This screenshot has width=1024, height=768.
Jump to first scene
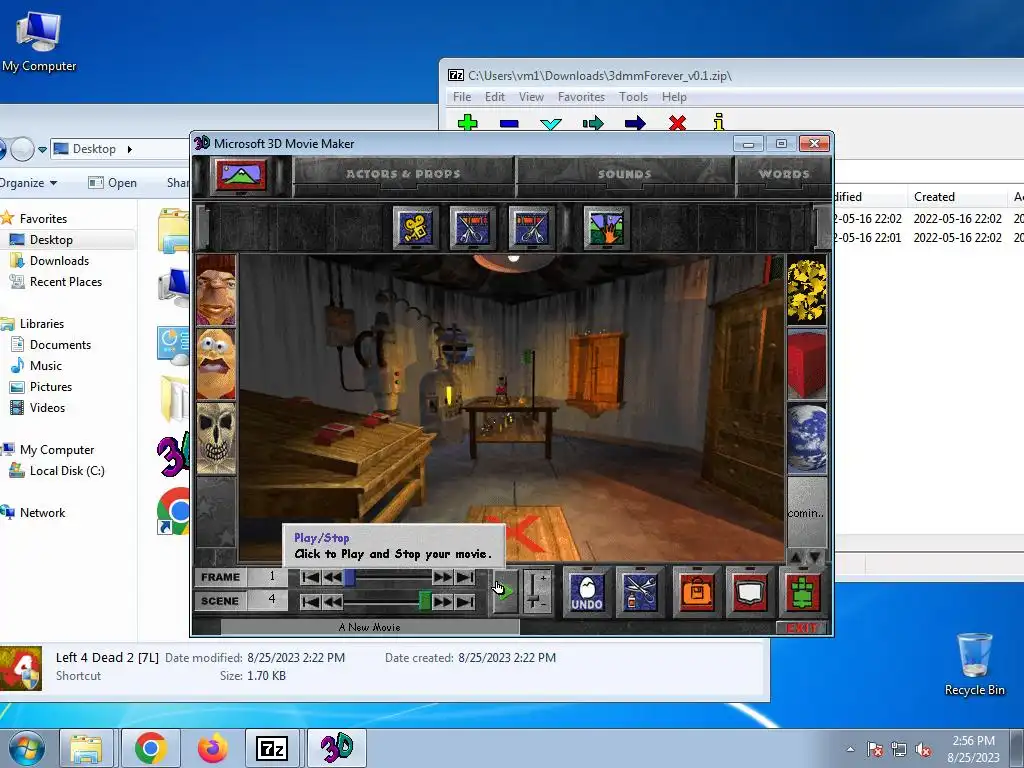tap(311, 601)
